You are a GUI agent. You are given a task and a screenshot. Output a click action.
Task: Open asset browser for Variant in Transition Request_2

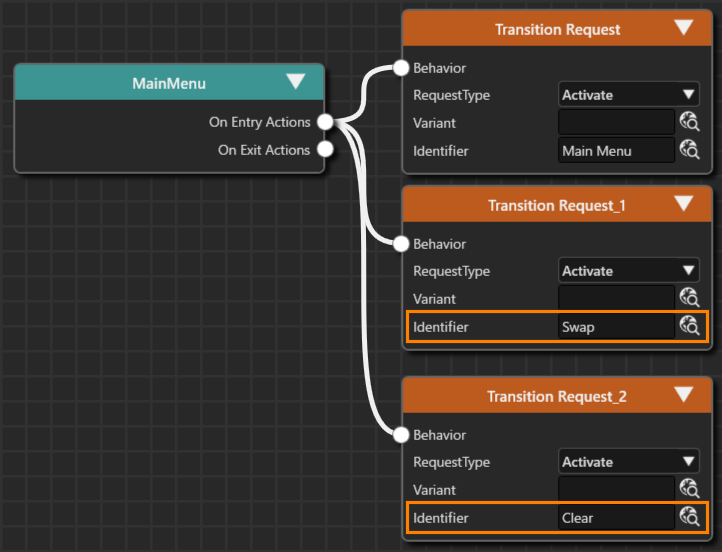point(689,488)
